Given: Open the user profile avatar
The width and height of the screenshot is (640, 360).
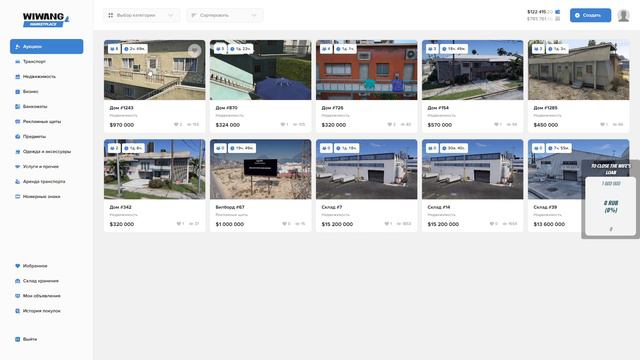Looking at the screenshot, I should tap(623, 15).
